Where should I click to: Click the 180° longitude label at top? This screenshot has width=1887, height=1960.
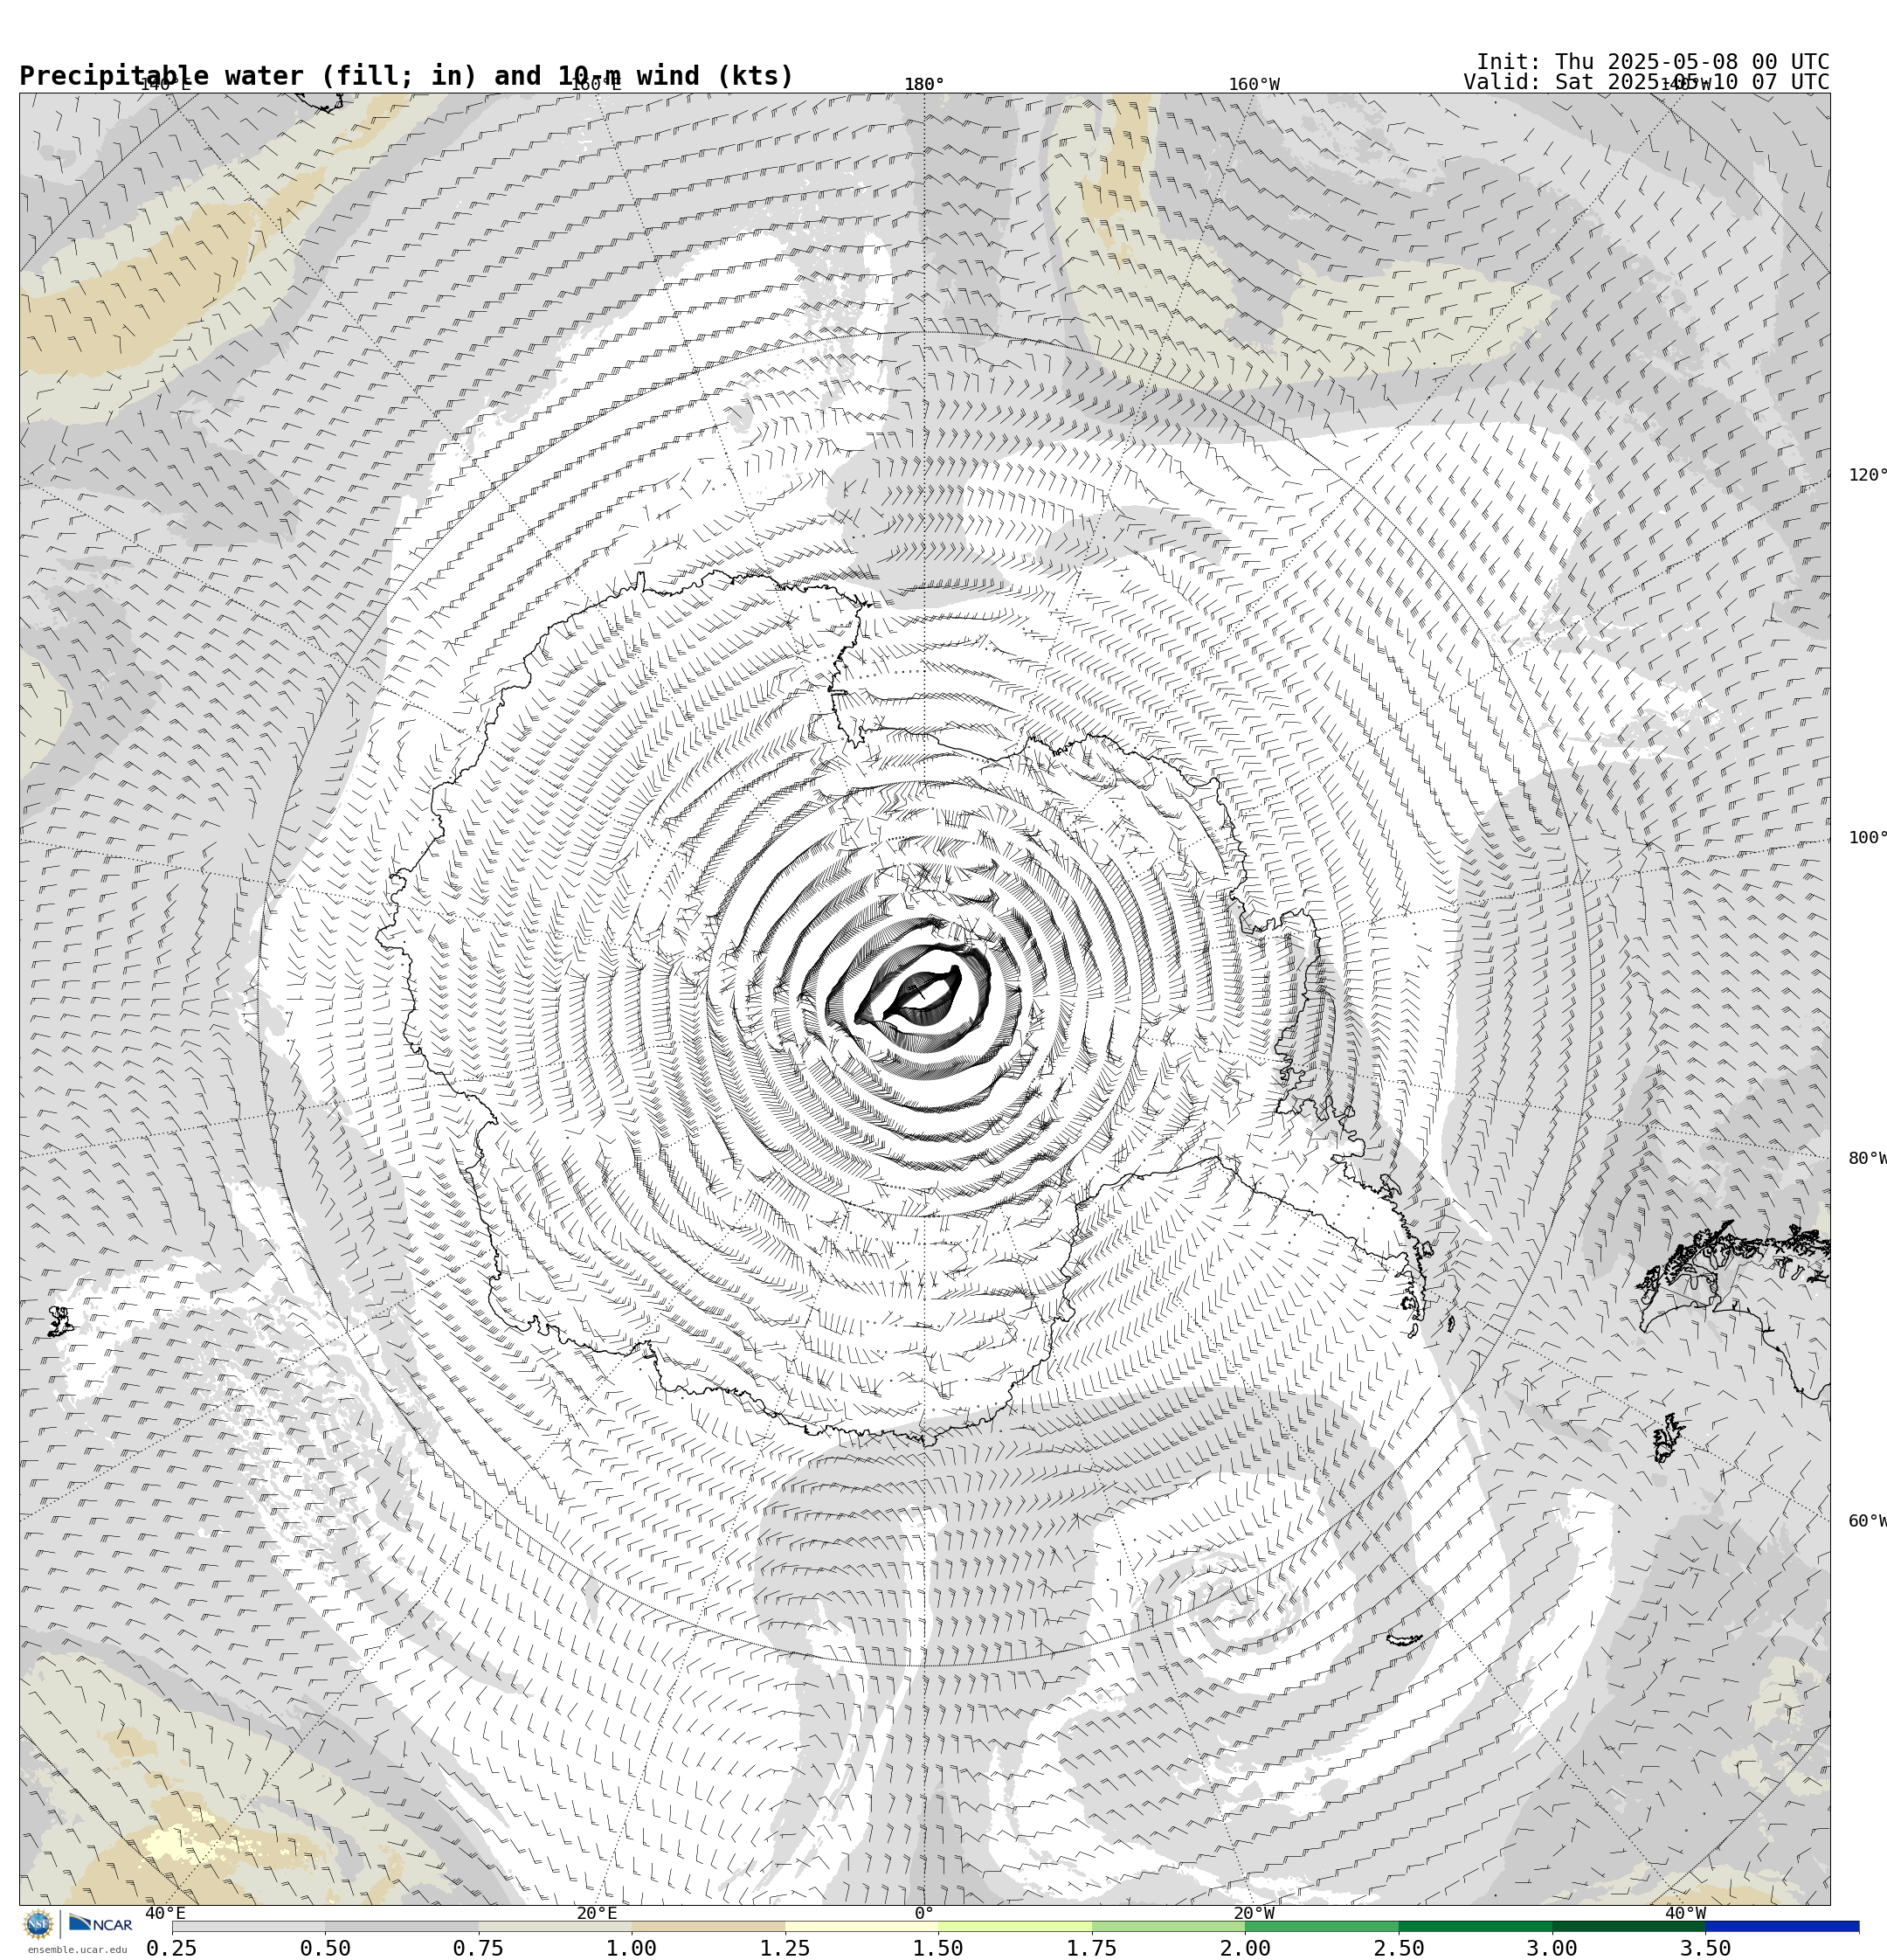(x=924, y=84)
